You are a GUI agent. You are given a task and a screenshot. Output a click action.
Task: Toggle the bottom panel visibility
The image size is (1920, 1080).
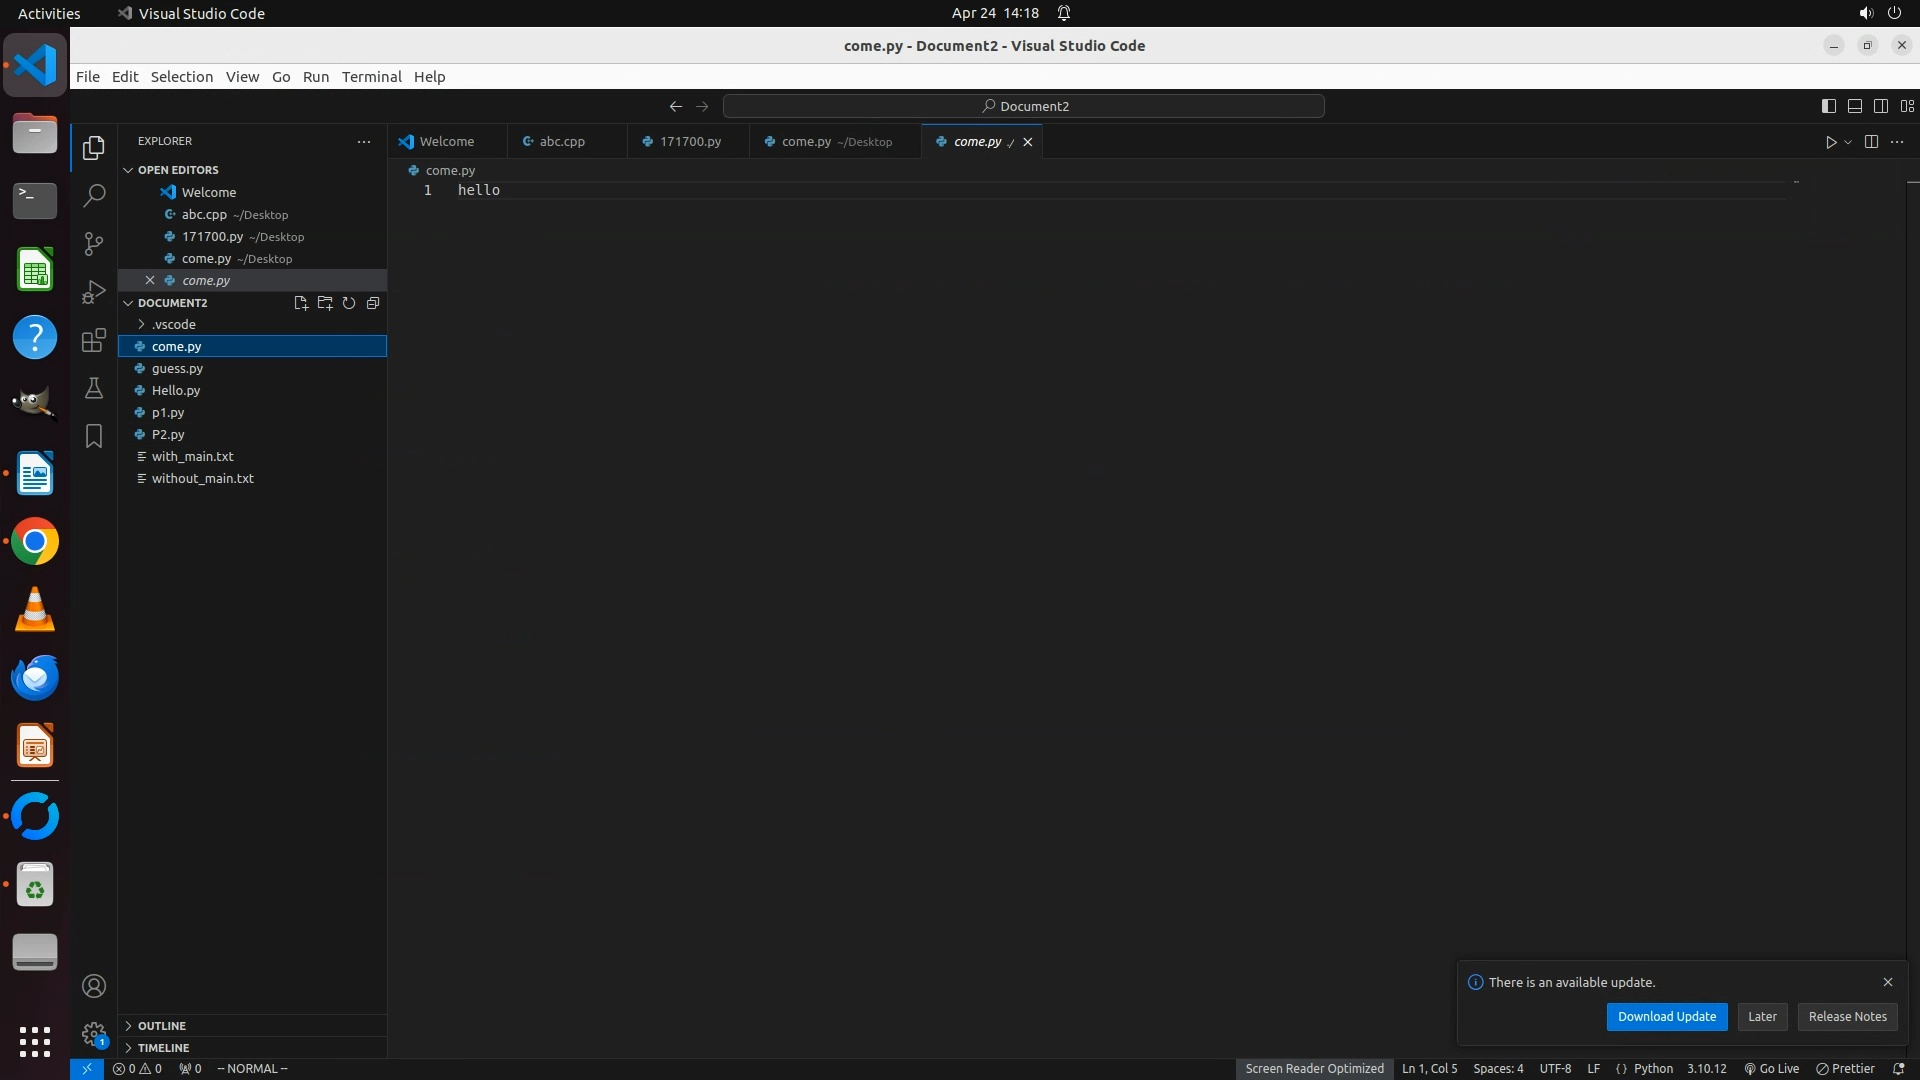[x=1854, y=106]
